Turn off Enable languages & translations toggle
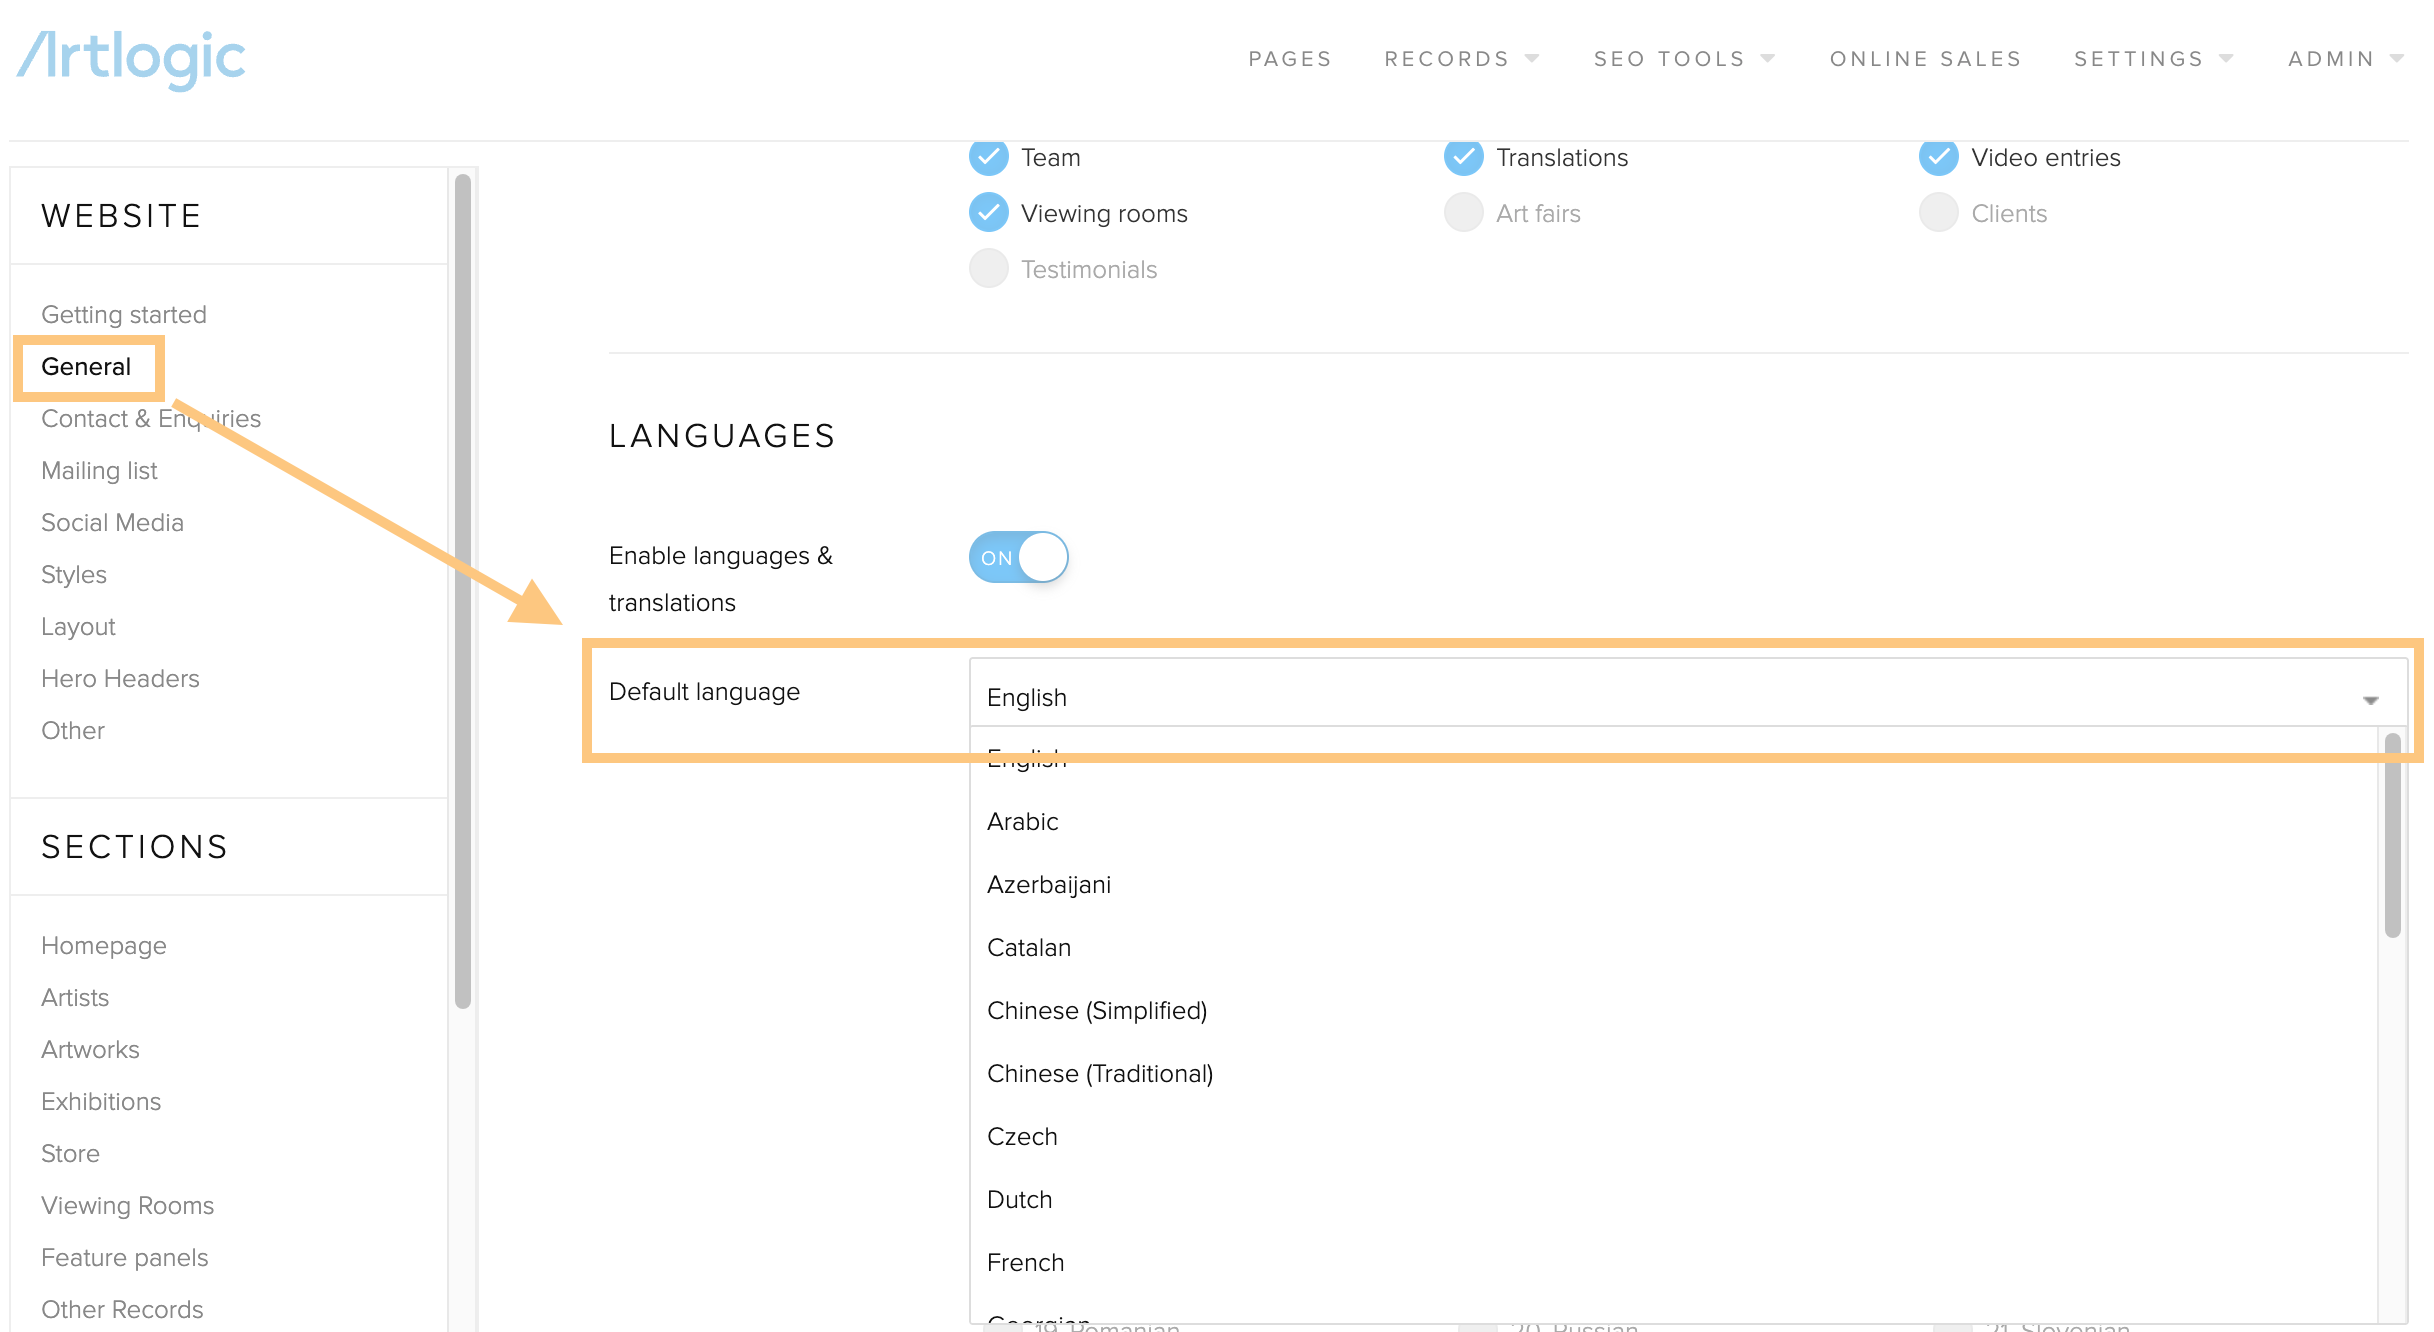The image size is (2434, 1332). pyautogui.click(x=1018, y=557)
